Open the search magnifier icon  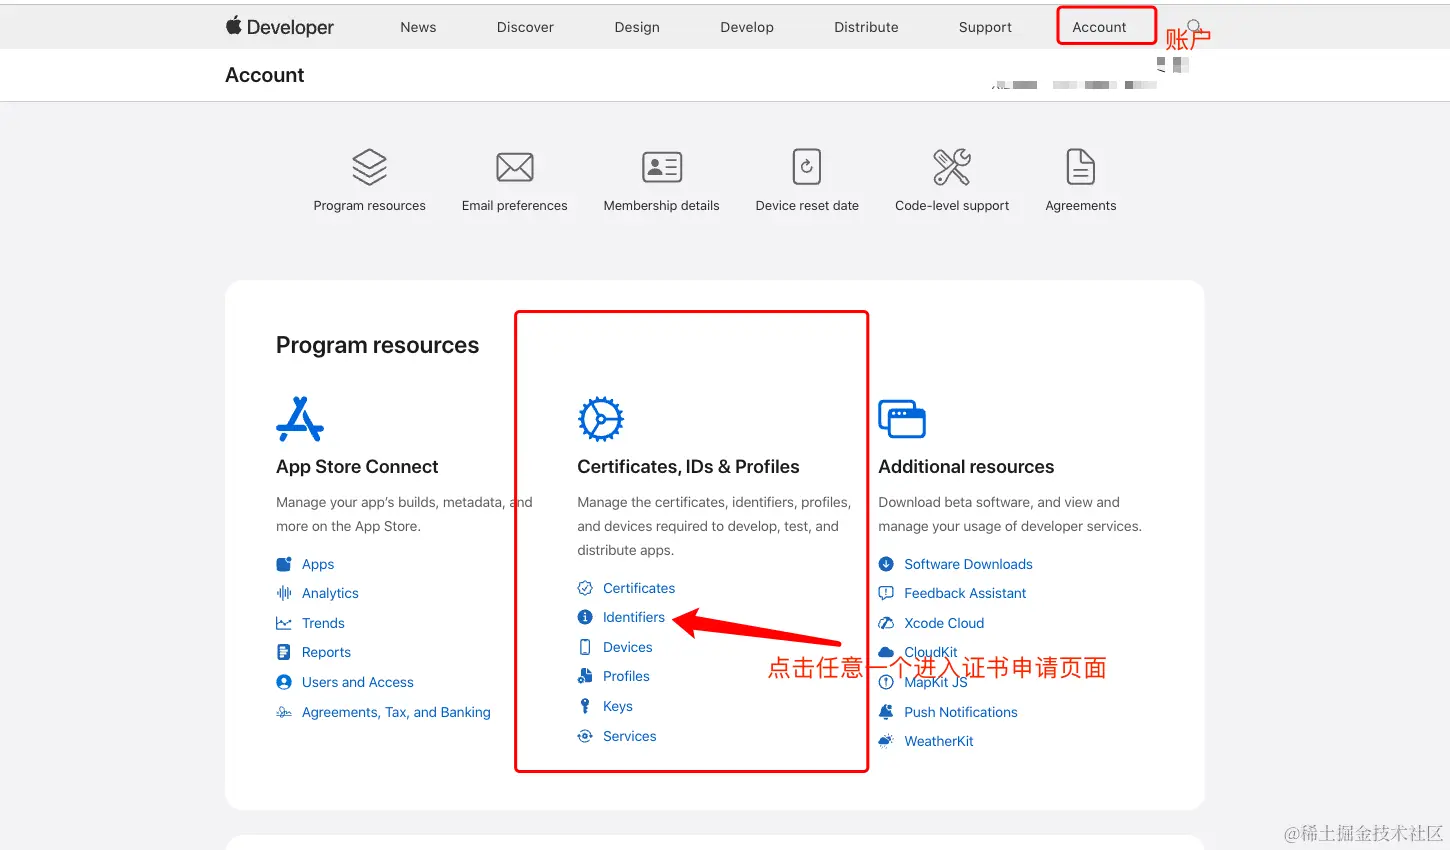tap(1194, 26)
